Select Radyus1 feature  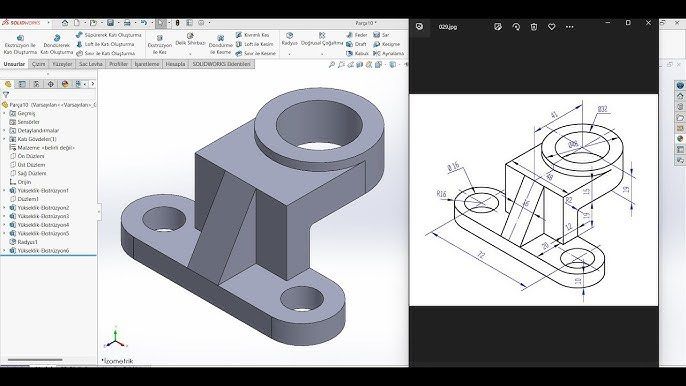(23, 242)
